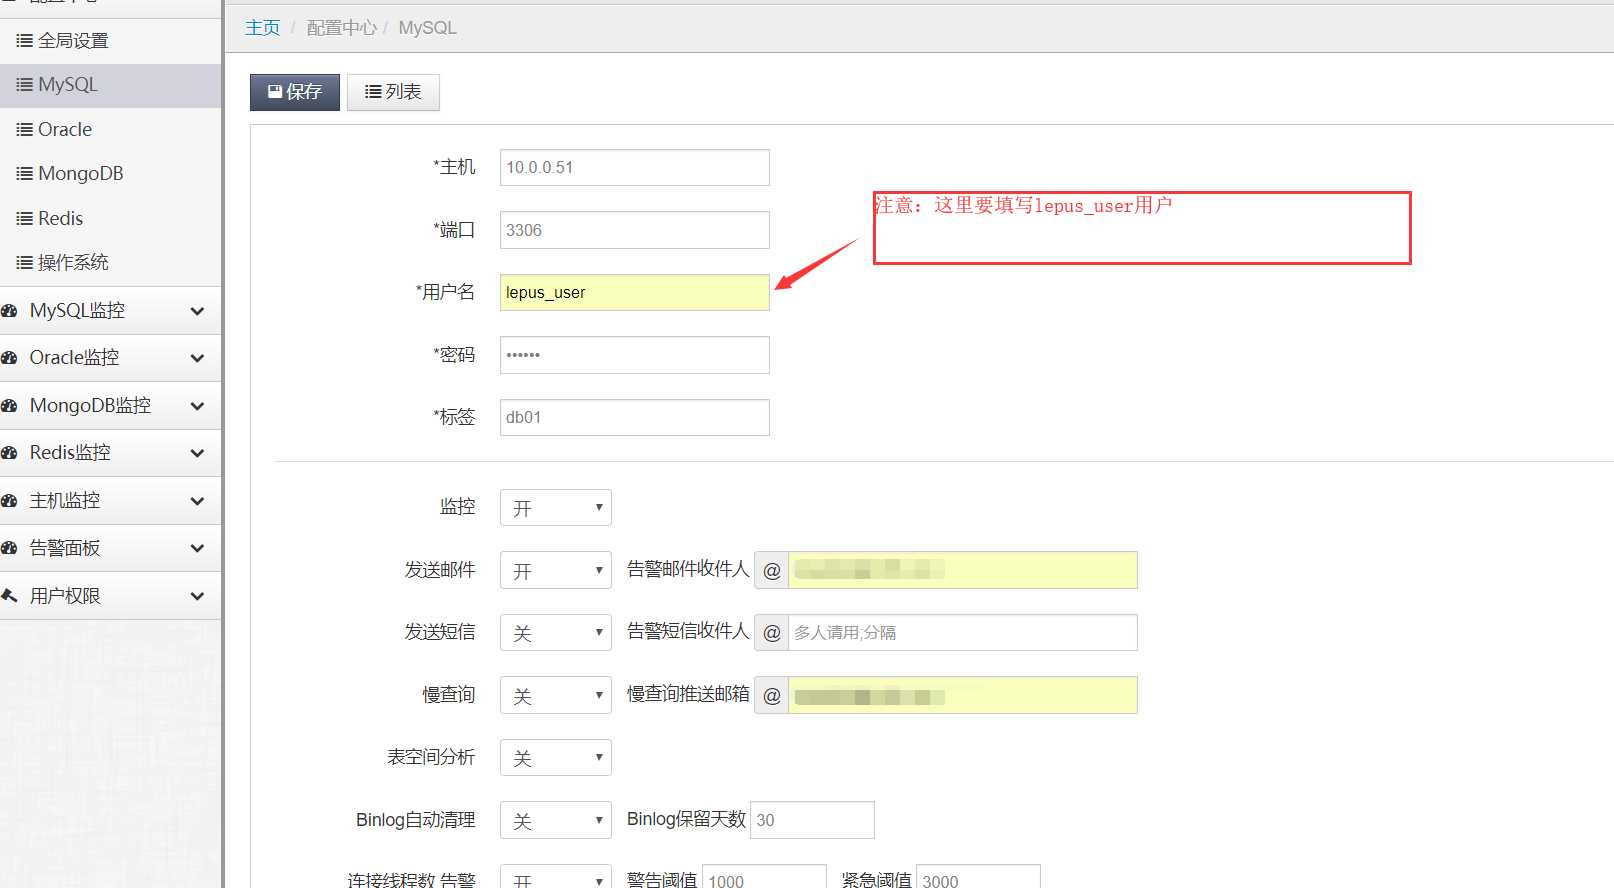Viewport: 1614px width, 888px height.
Task: Click the list icon beside 全局设置
Action: point(24,41)
